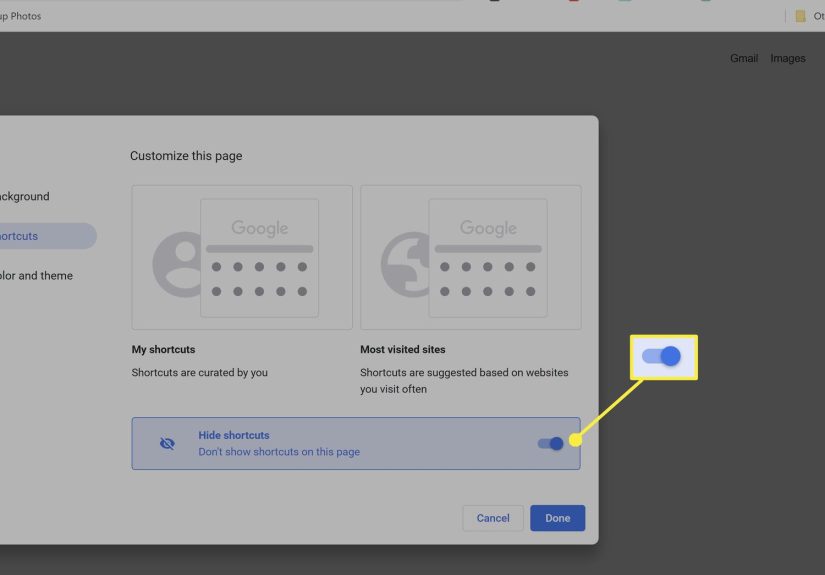Click "Shortcuts are curated by you" description

(x=199, y=372)
